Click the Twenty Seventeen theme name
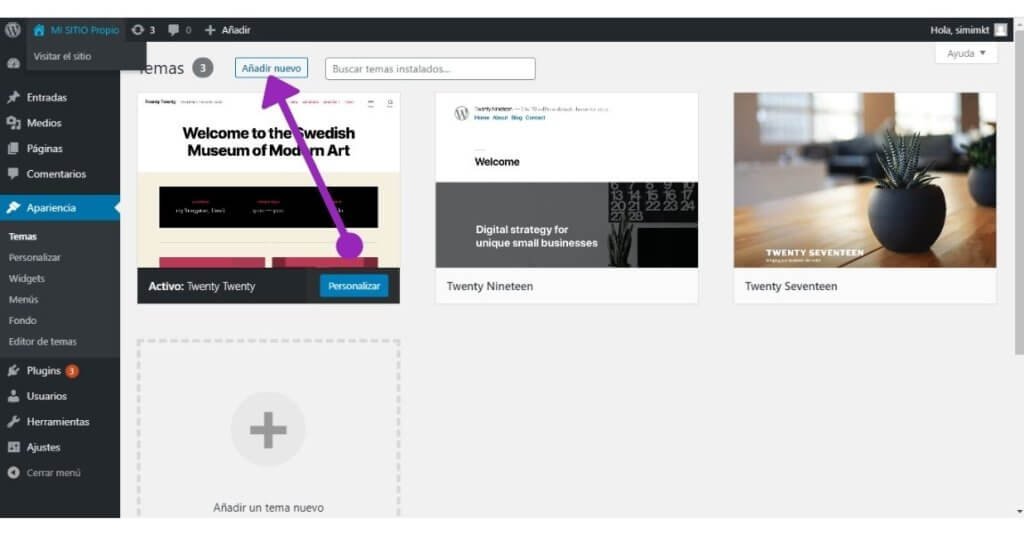 [x=791, y=286]
